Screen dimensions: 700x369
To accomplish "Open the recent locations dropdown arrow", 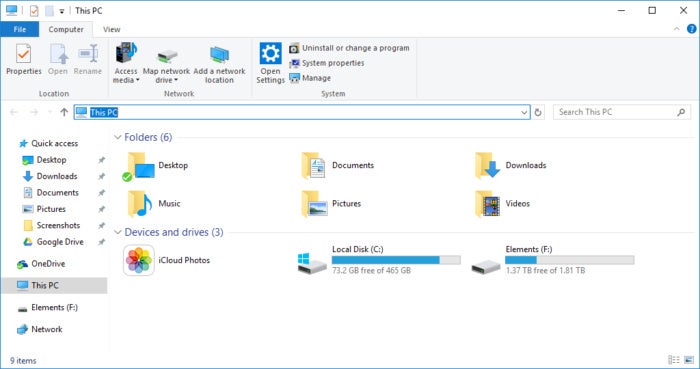I will (x=50, y=112).
